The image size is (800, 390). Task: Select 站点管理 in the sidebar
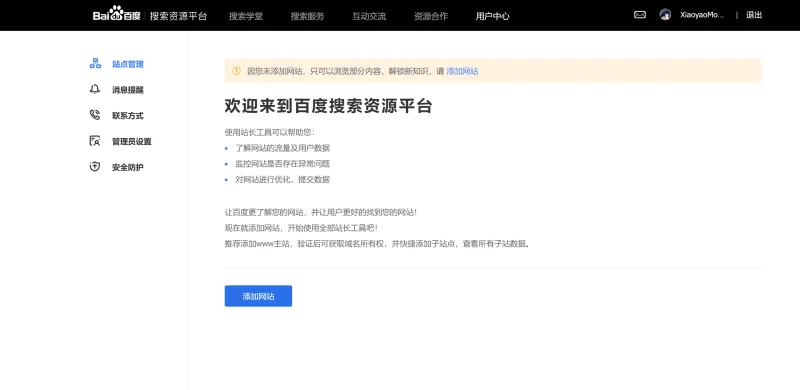[128, 64]
